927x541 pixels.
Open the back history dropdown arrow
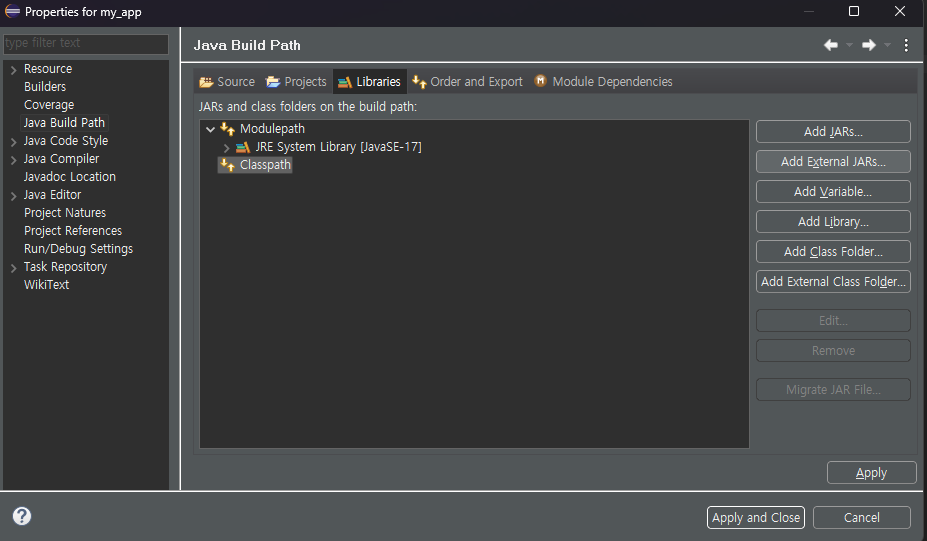click(850, 45)
